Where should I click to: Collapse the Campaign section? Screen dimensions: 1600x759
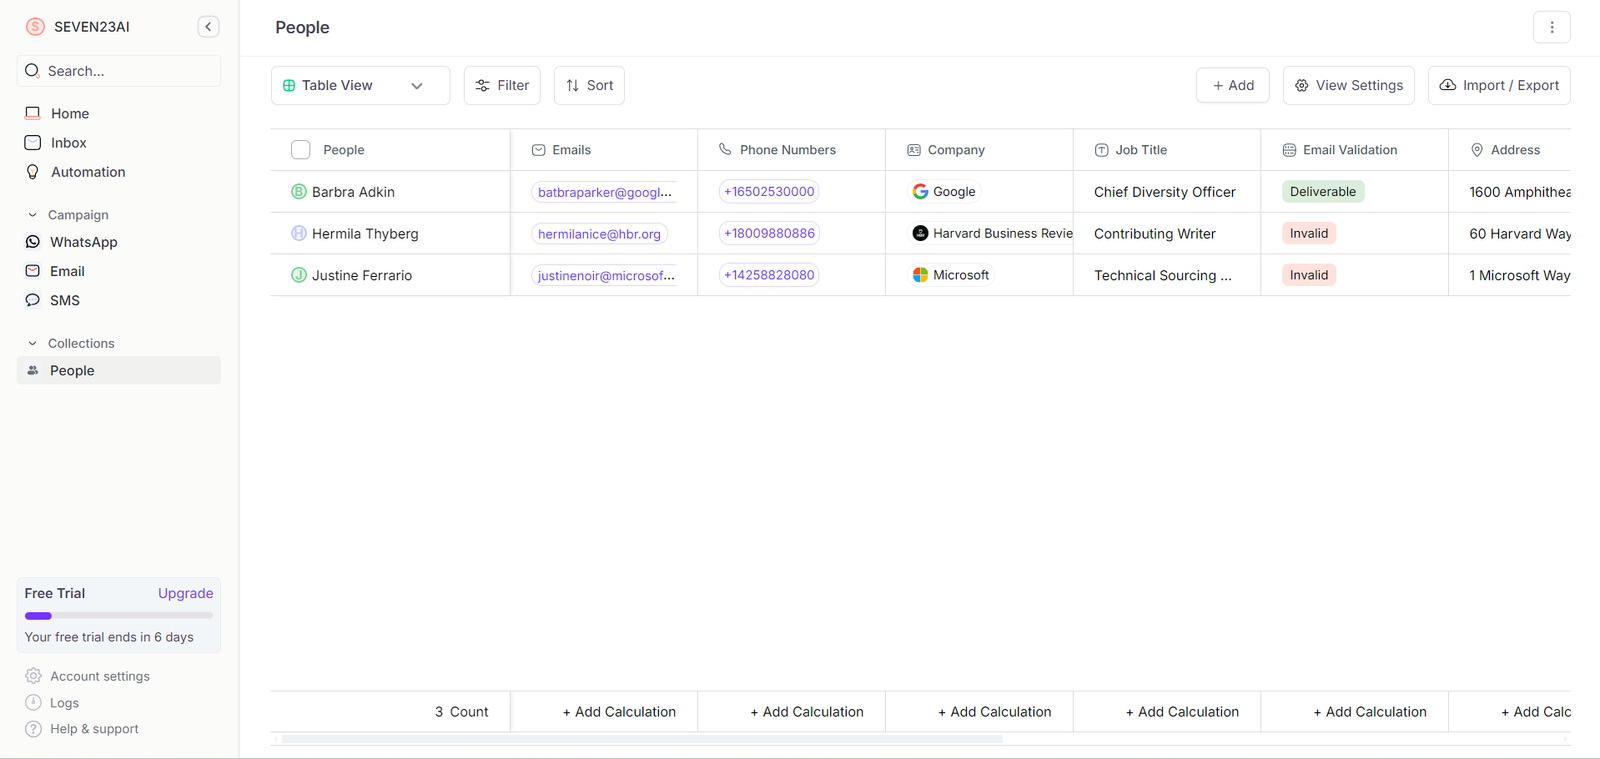coord(32,215)
